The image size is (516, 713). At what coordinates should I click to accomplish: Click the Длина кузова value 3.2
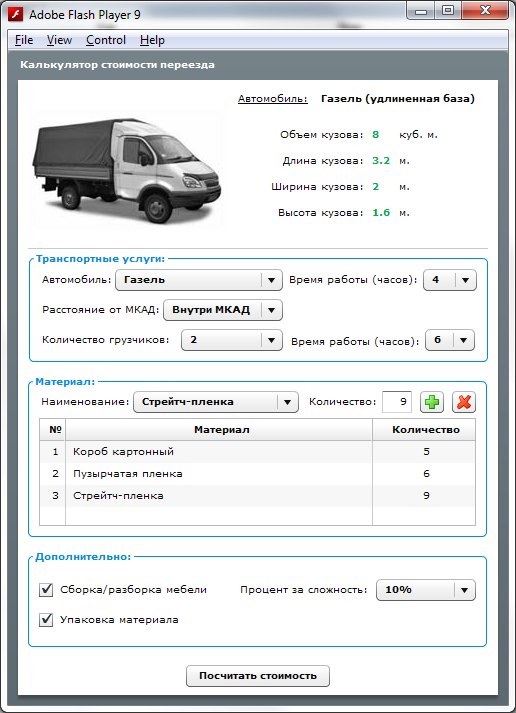point(381,161)
